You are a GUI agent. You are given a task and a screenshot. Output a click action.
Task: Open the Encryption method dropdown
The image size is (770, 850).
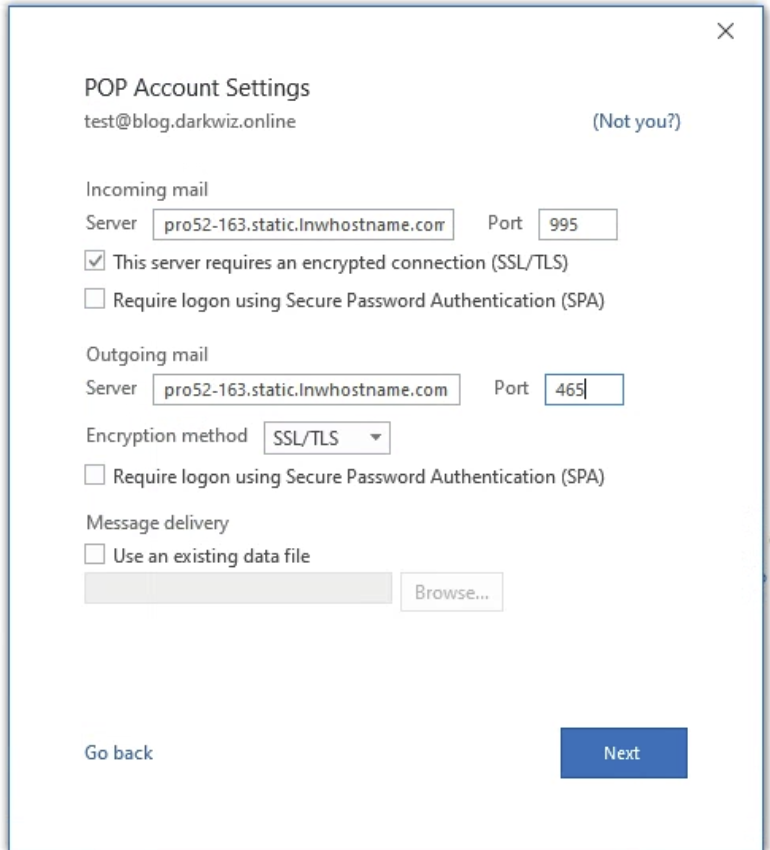[x=326, y=438]
